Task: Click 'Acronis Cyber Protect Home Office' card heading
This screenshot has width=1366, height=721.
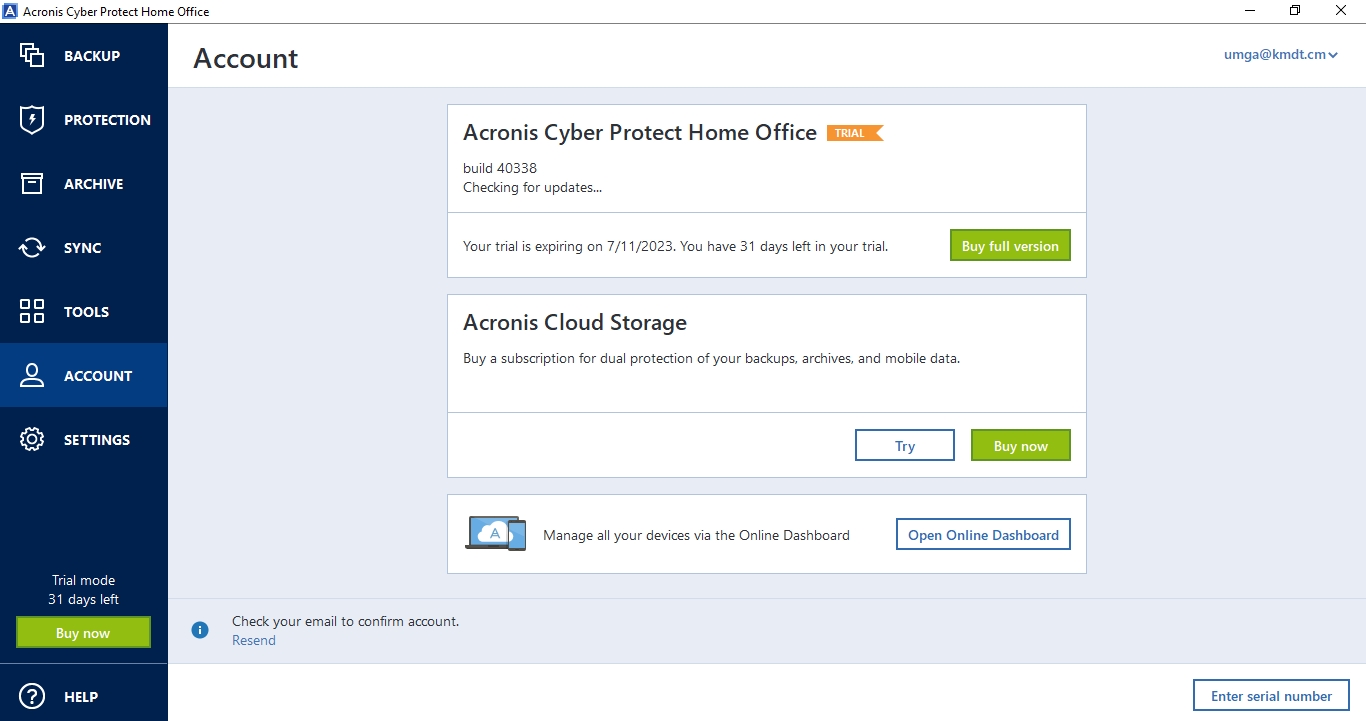Action: tap(640, 133)
